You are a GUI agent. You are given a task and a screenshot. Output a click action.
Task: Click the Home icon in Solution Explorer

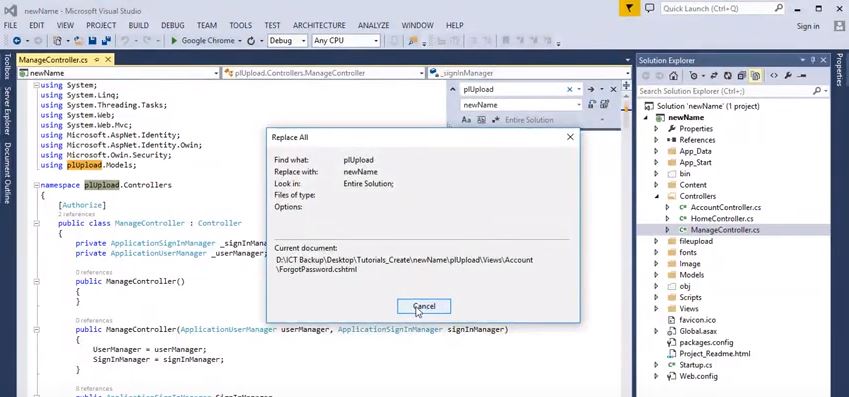click(673, 76)
